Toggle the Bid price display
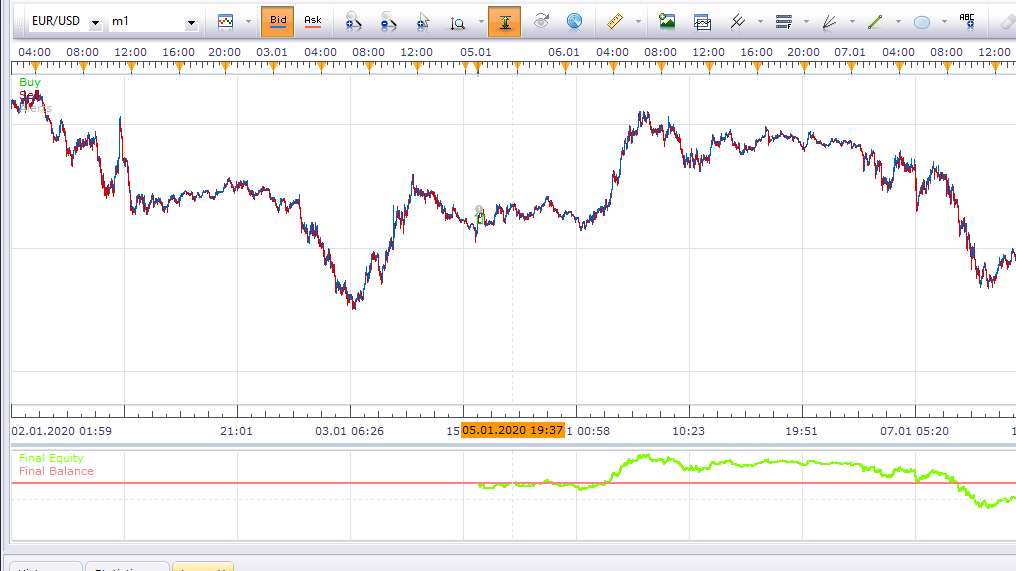 [x=278, y=21]
